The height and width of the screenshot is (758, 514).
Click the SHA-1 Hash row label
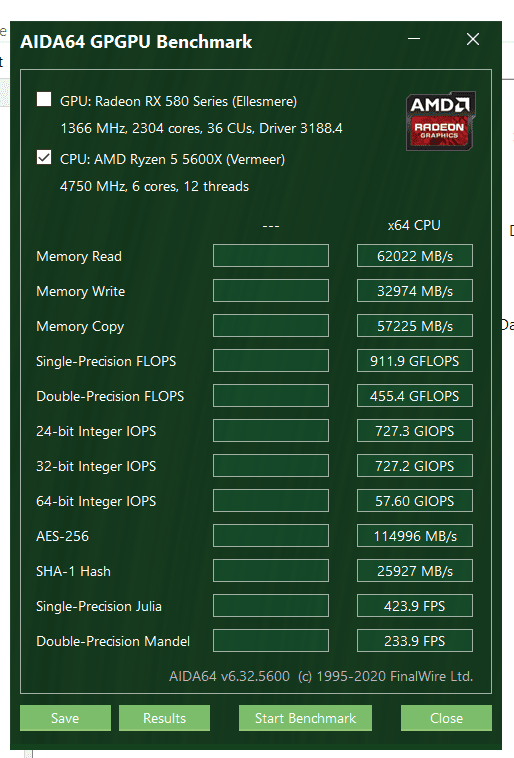[73, 571]
